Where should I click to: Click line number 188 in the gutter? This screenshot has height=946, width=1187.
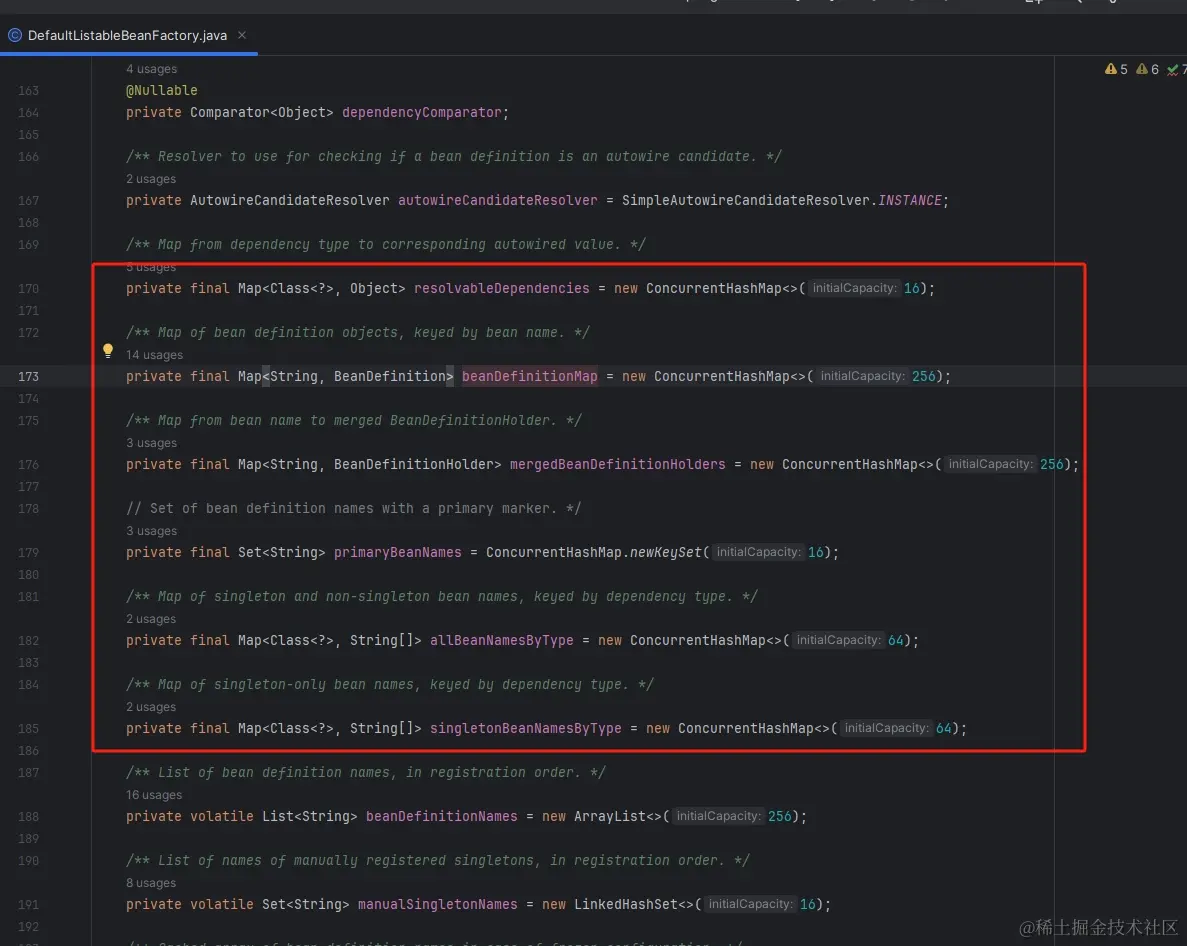tap(28, 817)
